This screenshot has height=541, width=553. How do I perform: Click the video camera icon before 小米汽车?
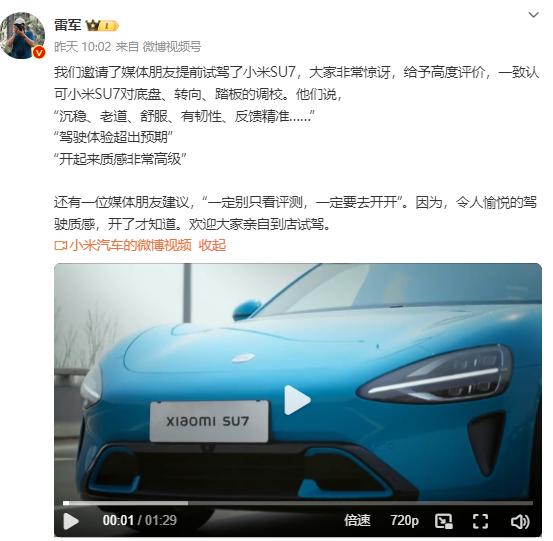[x=61, y=245]
